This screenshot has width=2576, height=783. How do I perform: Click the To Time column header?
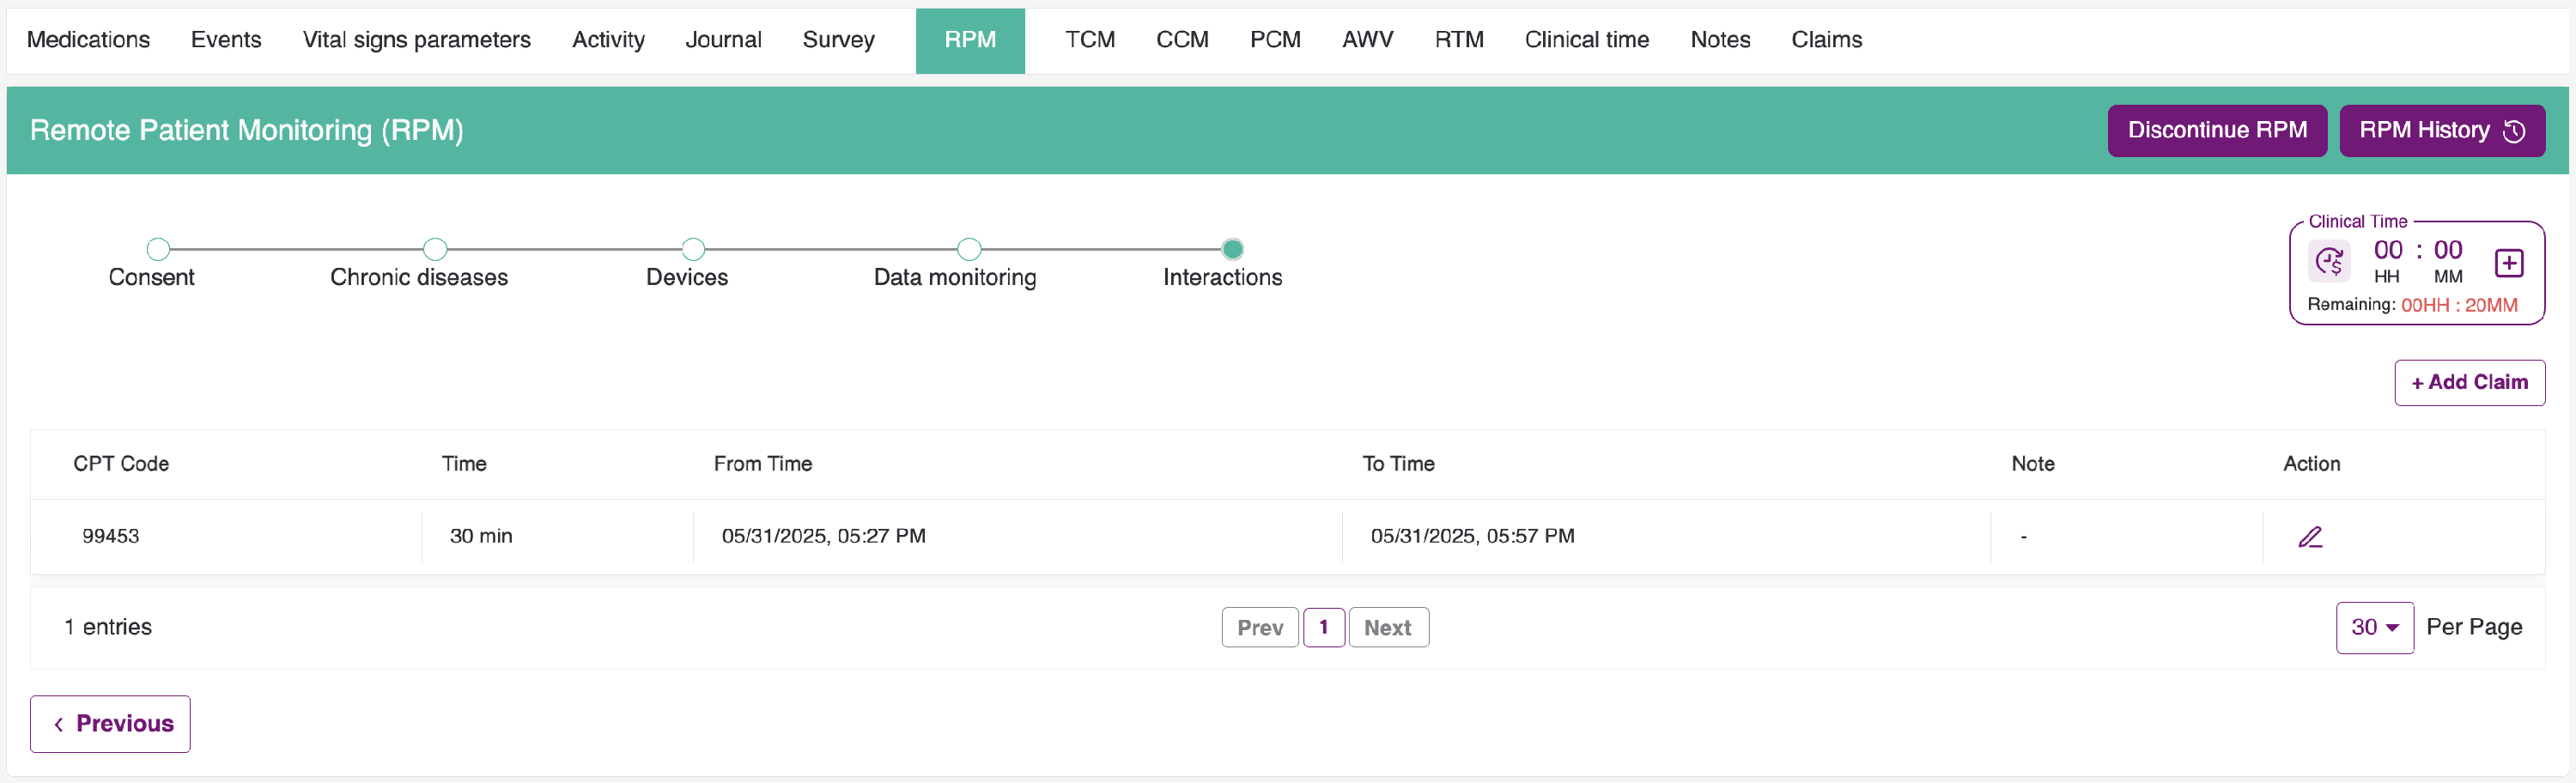pyautogui.click(x=1398, y=464)
